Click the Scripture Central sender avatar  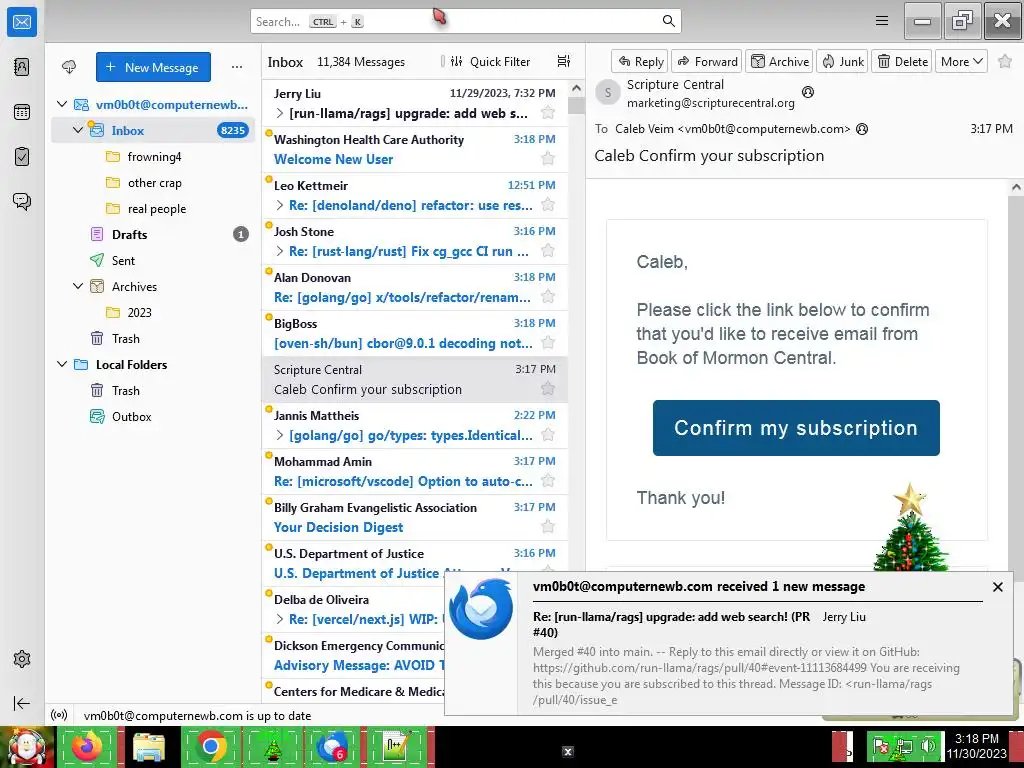[x=608, y=93]
